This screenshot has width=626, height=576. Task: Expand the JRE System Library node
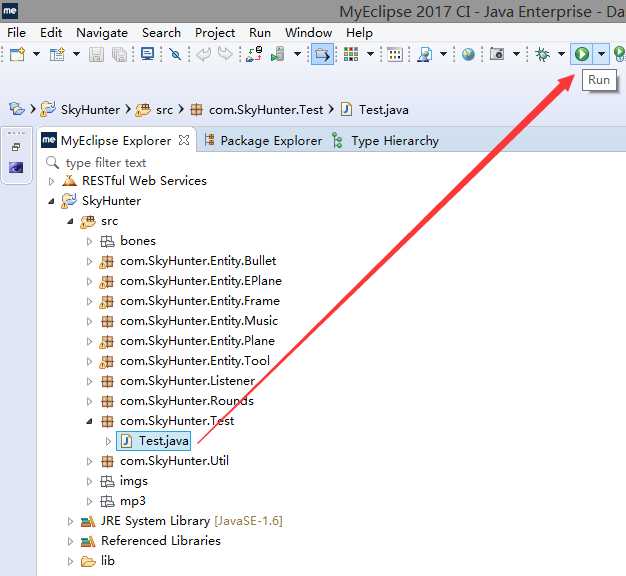70,521
